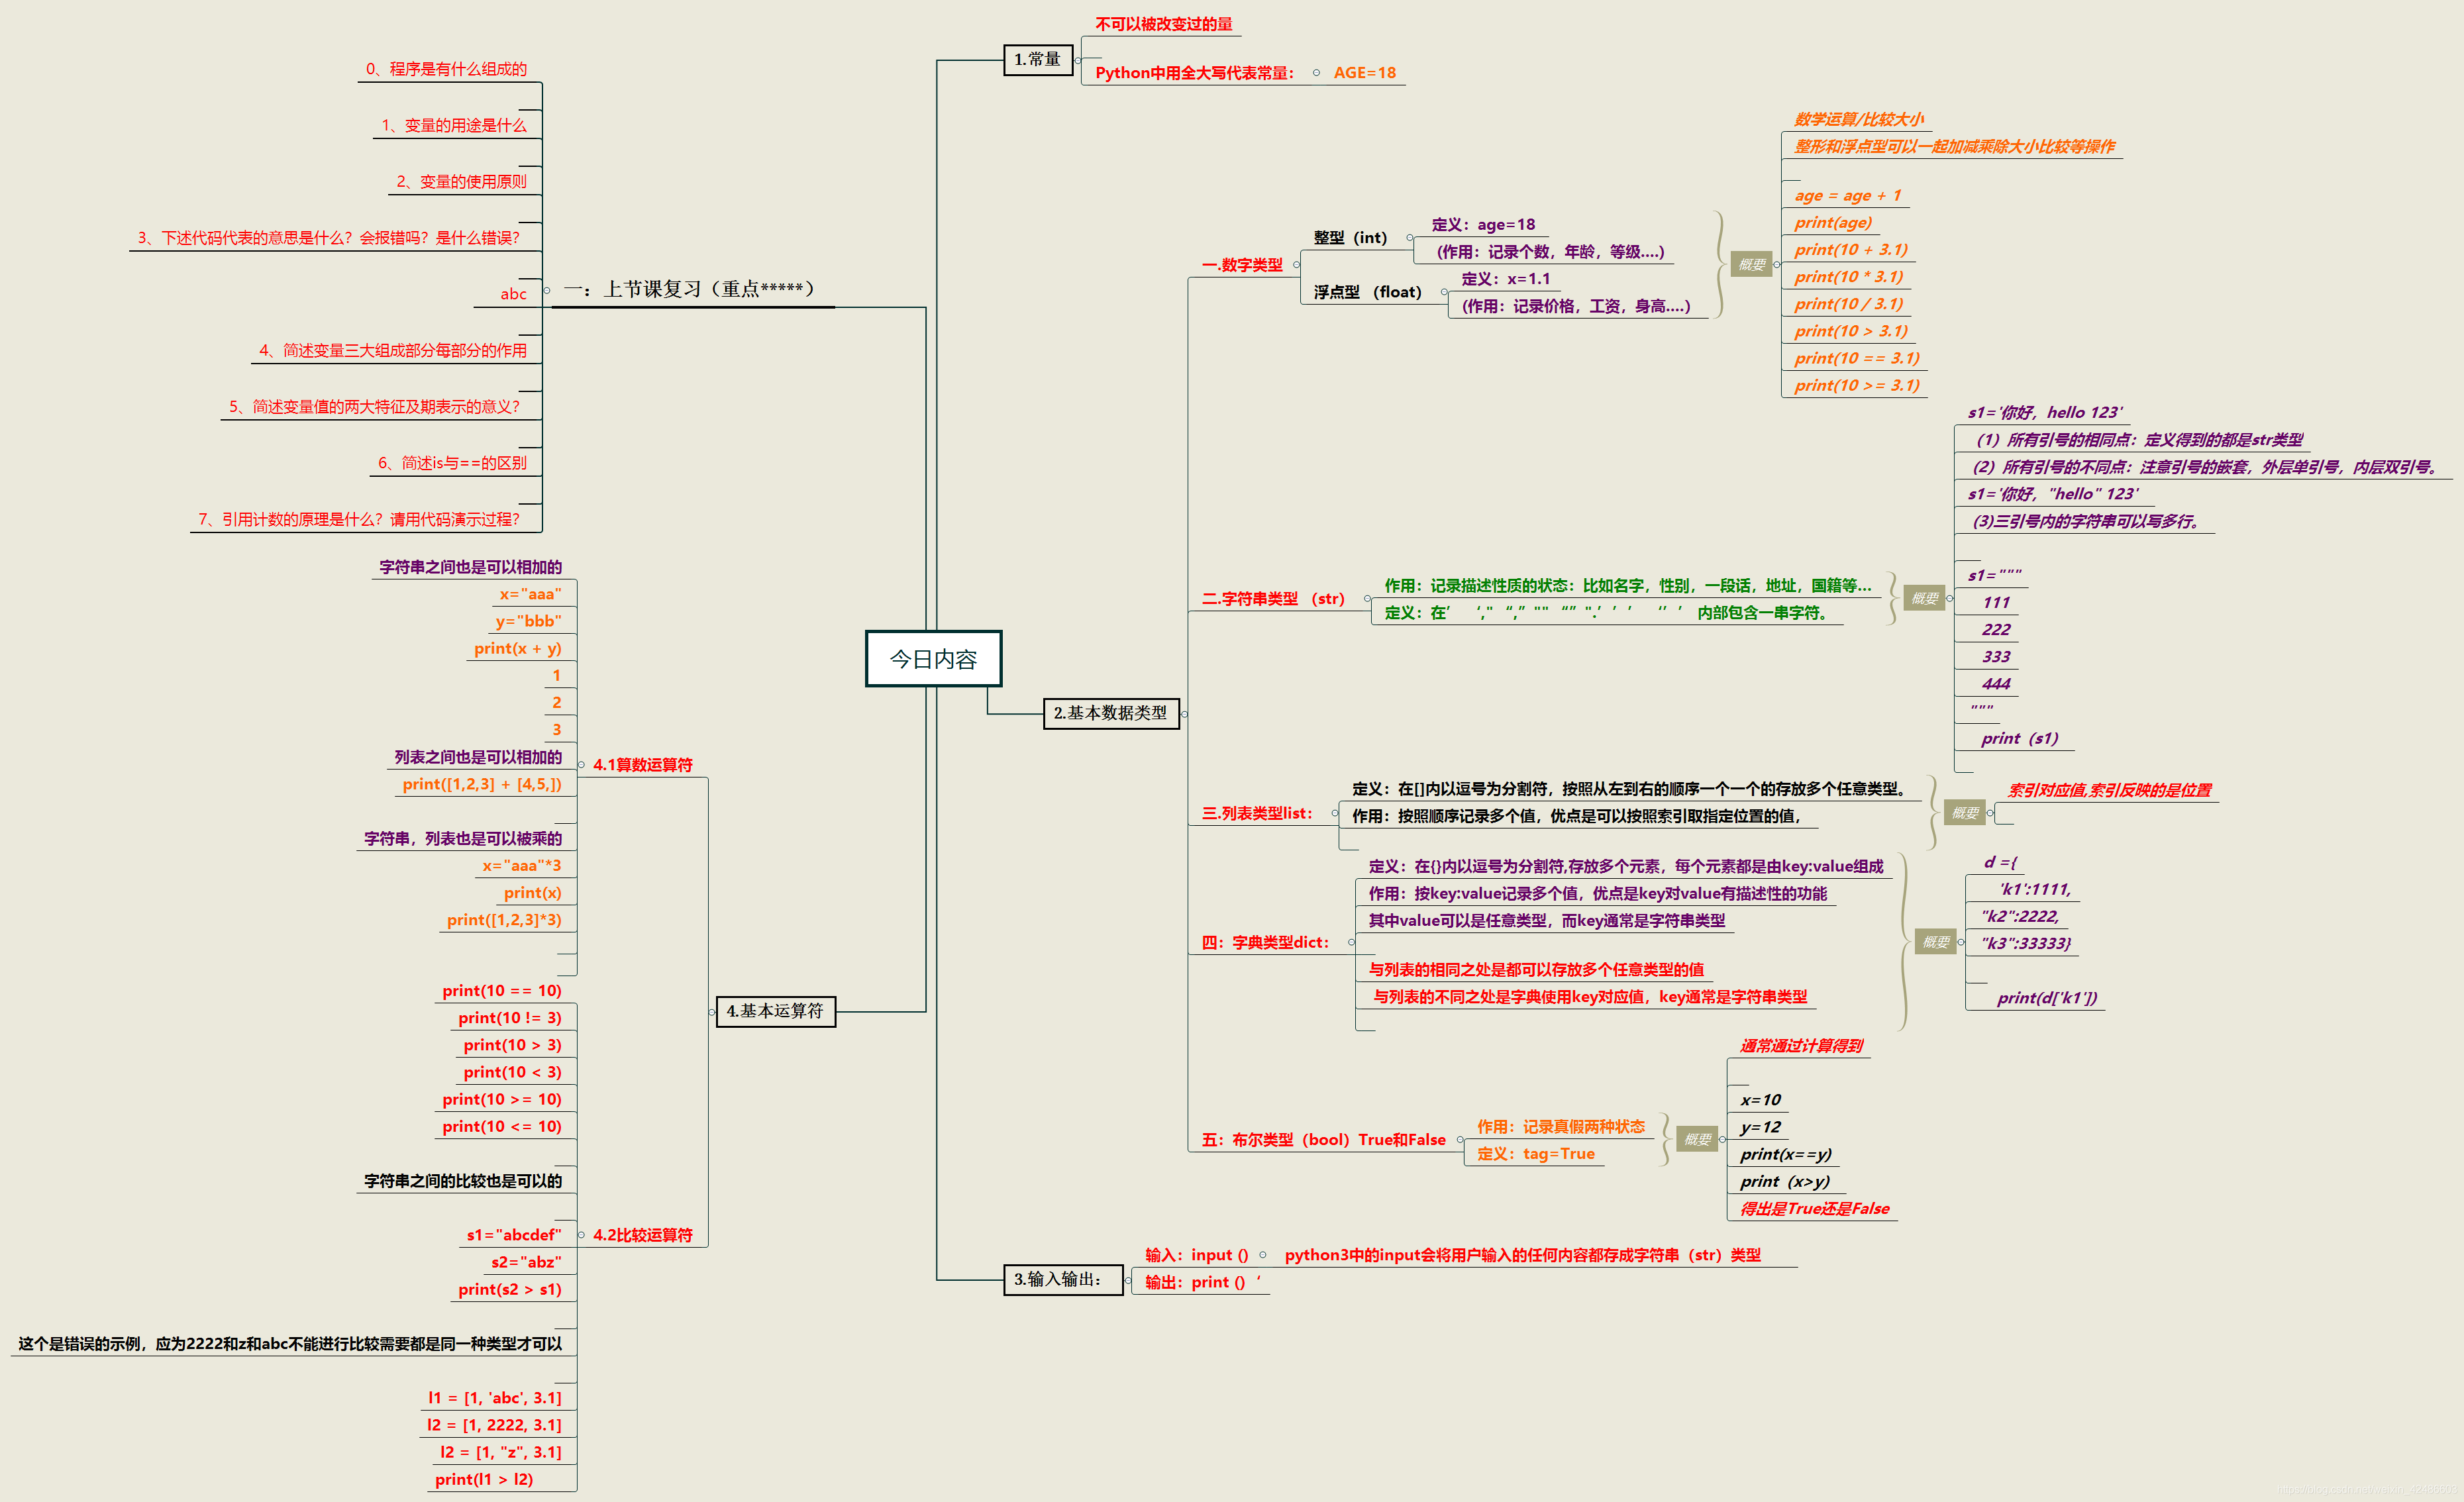Click review question 6、简述is与==的区别
The image size is (2464, 1502).
click(452, 463)
